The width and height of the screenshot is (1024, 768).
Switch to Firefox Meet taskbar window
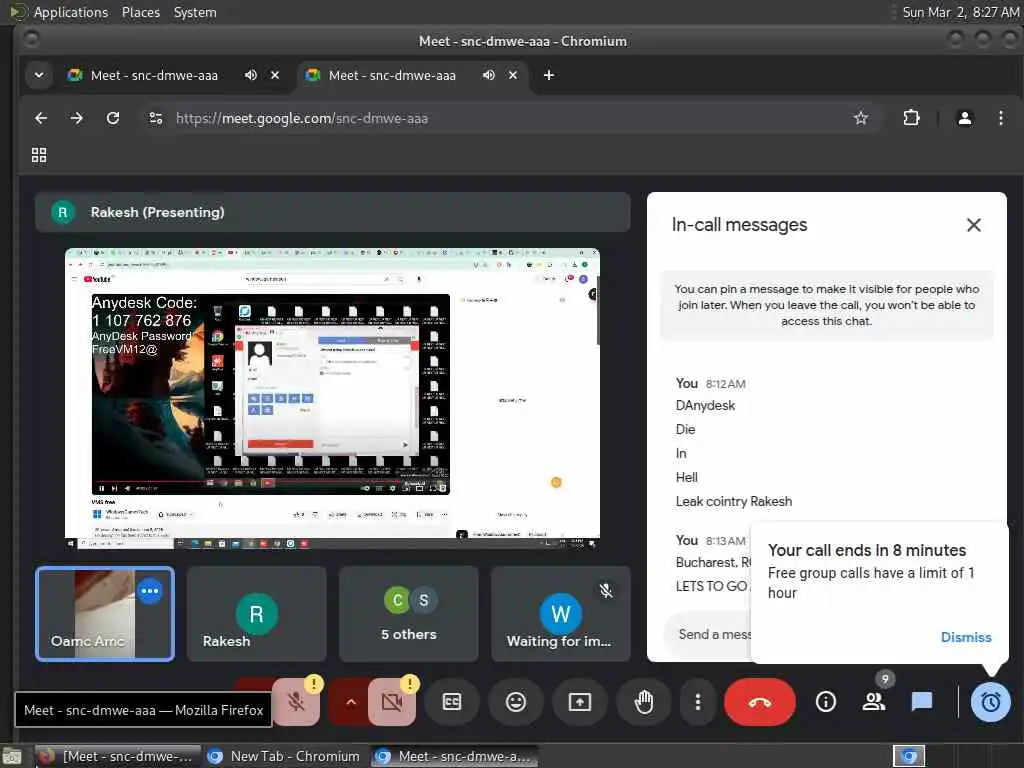[x=118, y=756]
